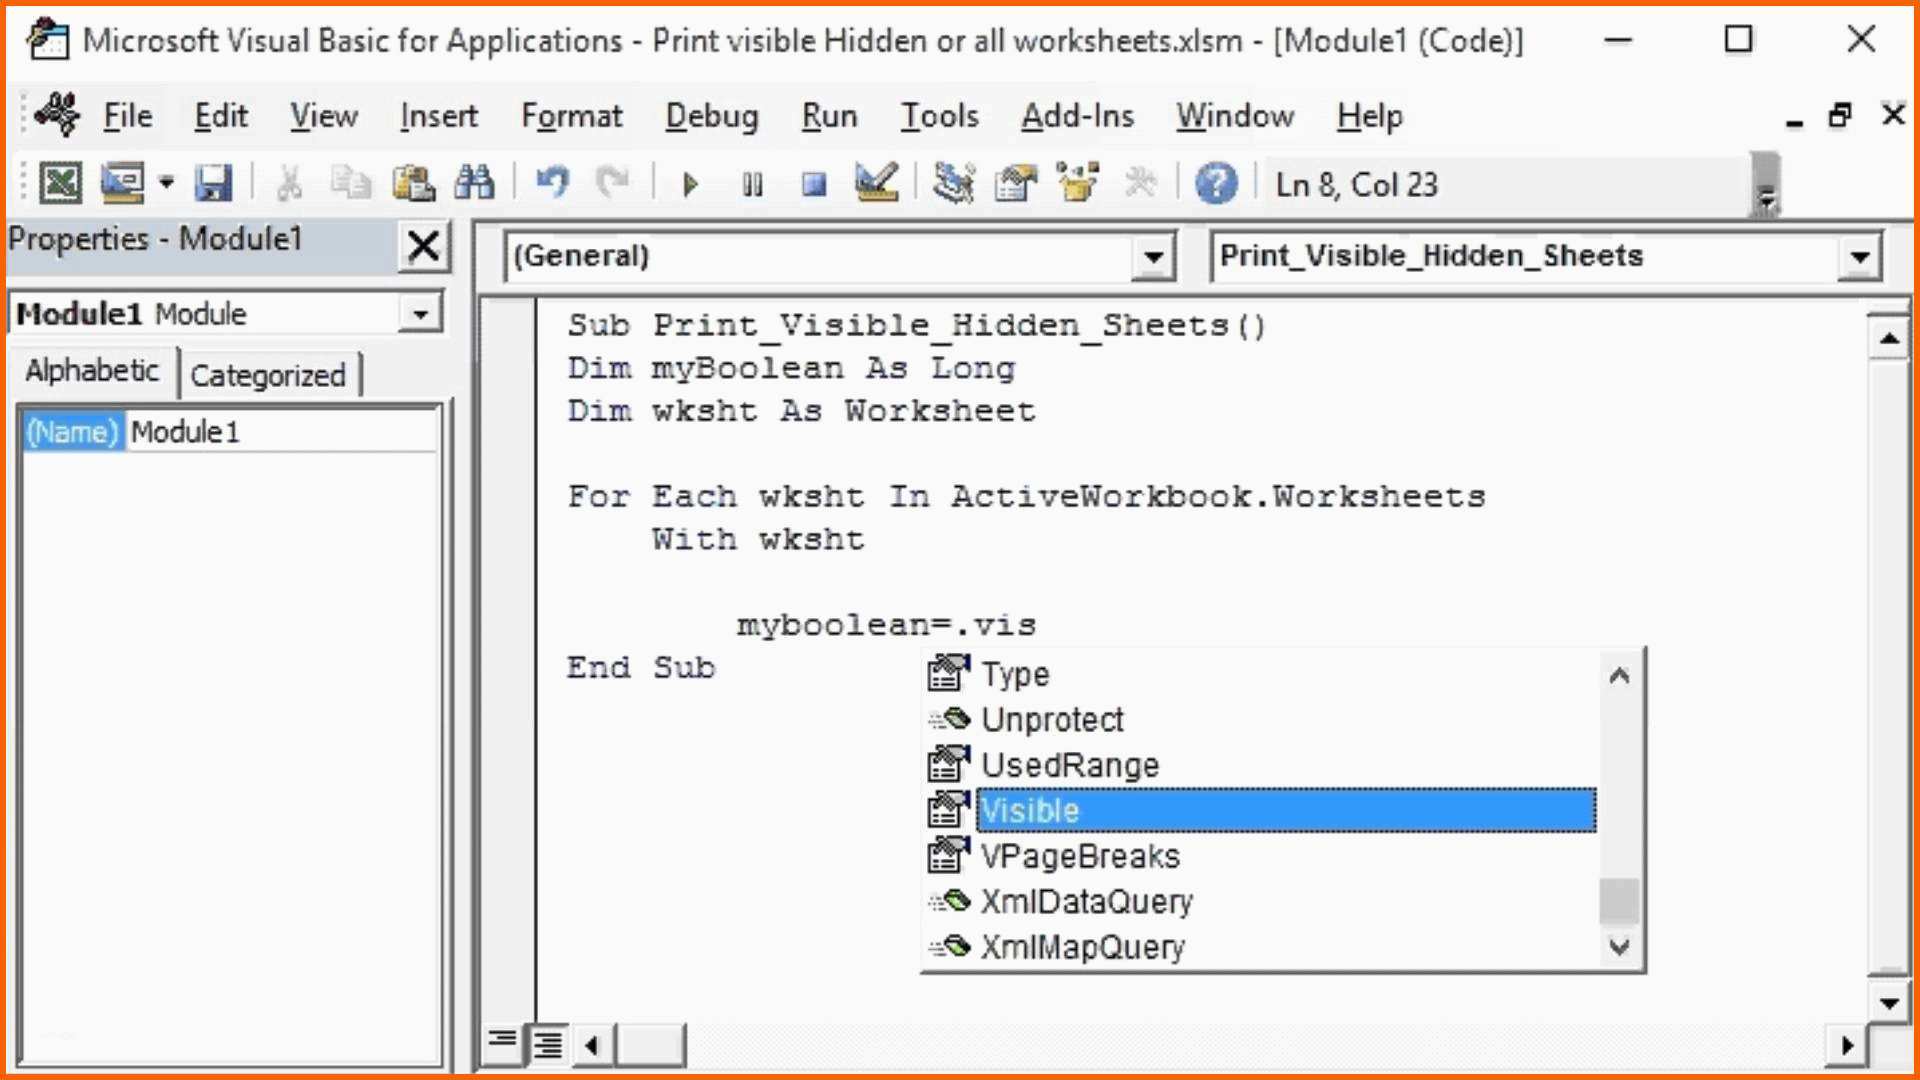This screenshot has width=1920, height=1080.
Task: Open Find with the binoculars icon
Action: (x=474, y=183)
